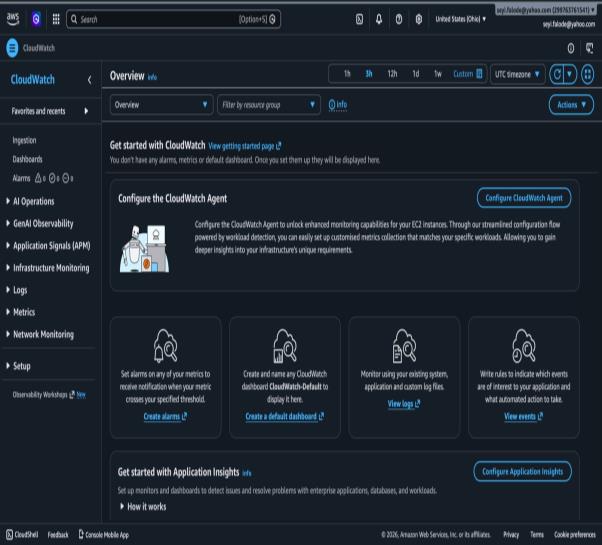Select the 12h time range
The width and height of the screenshot is (602, 545).
[392, 74]
